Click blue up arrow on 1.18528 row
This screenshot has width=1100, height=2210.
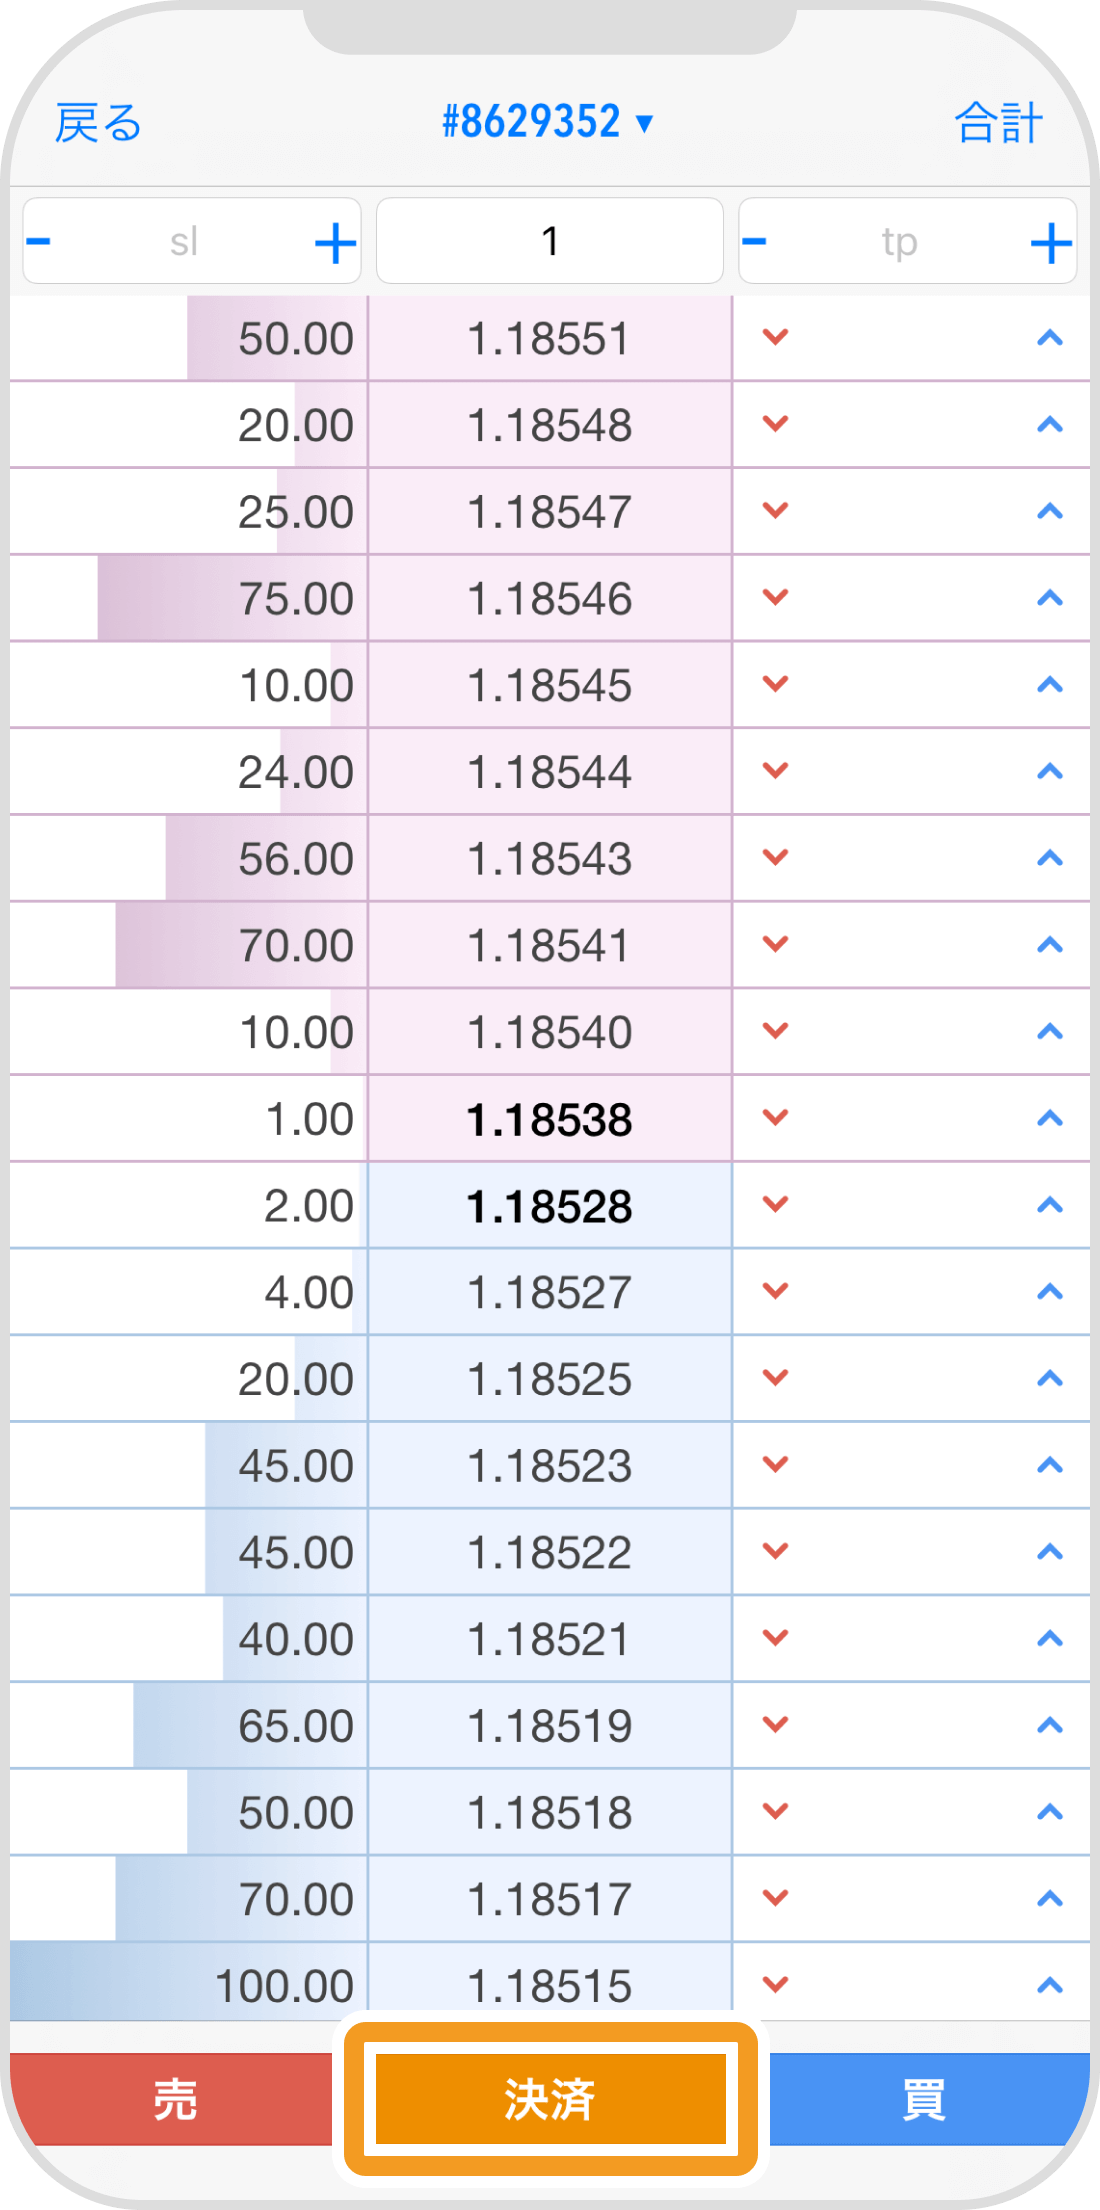coord(1049,1205)
